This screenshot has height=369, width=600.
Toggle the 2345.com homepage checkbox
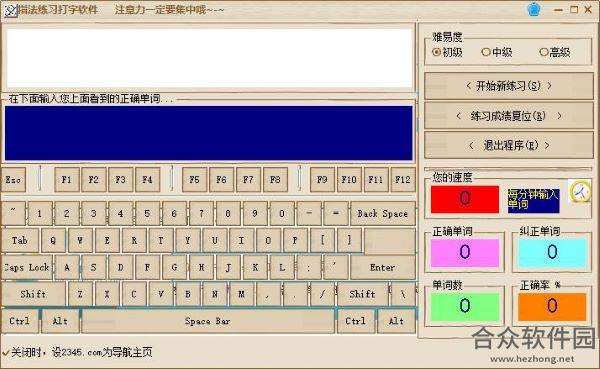(x=6, y=352)
